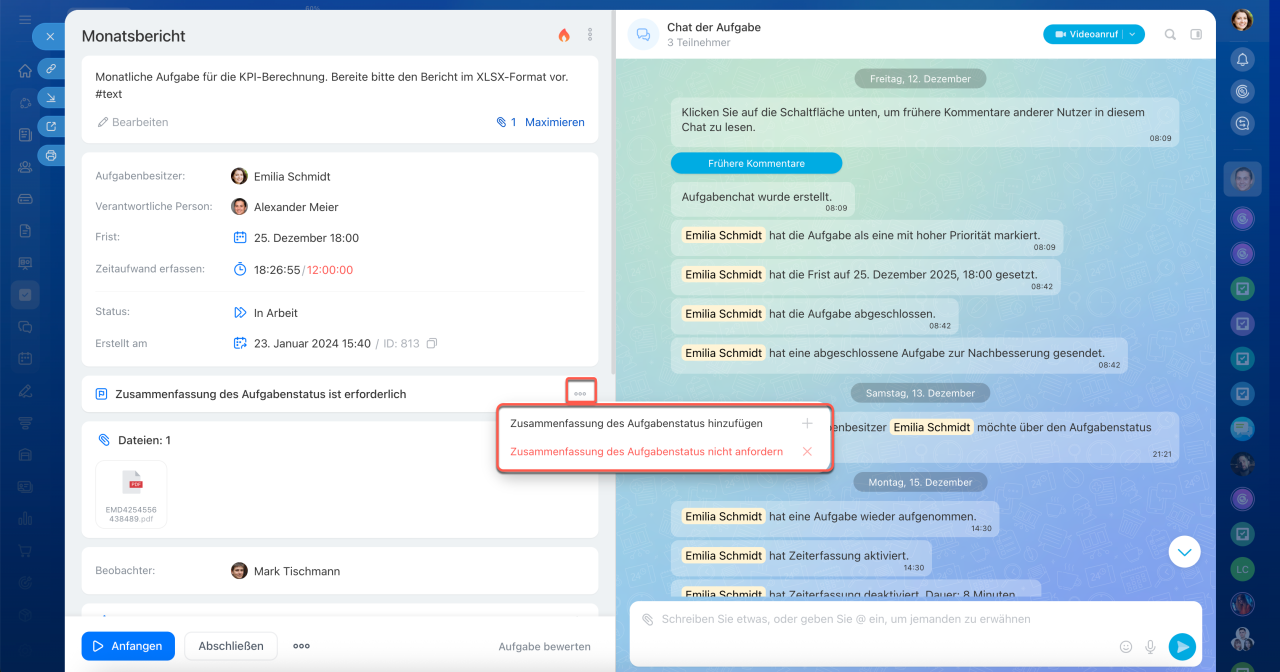Send the chat message
The image size is (1280, 672).
pos(1182,647)
